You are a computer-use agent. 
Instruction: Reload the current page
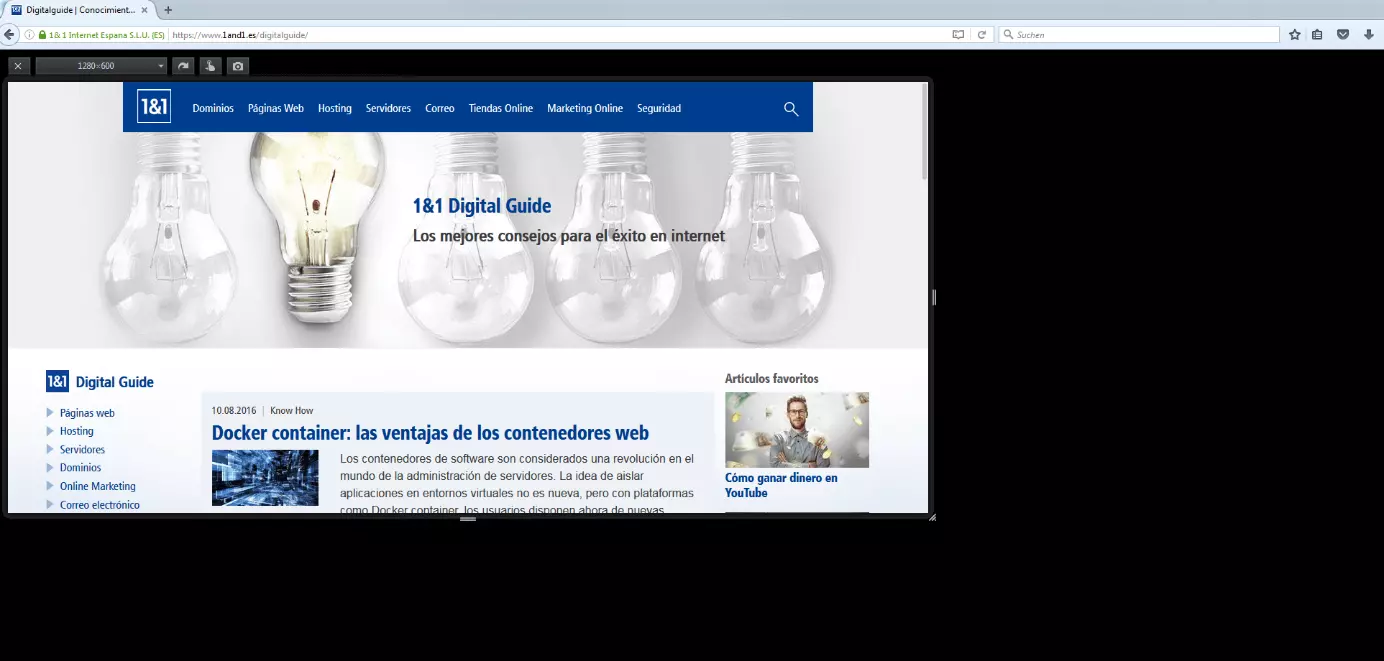[x=982, y=35]
